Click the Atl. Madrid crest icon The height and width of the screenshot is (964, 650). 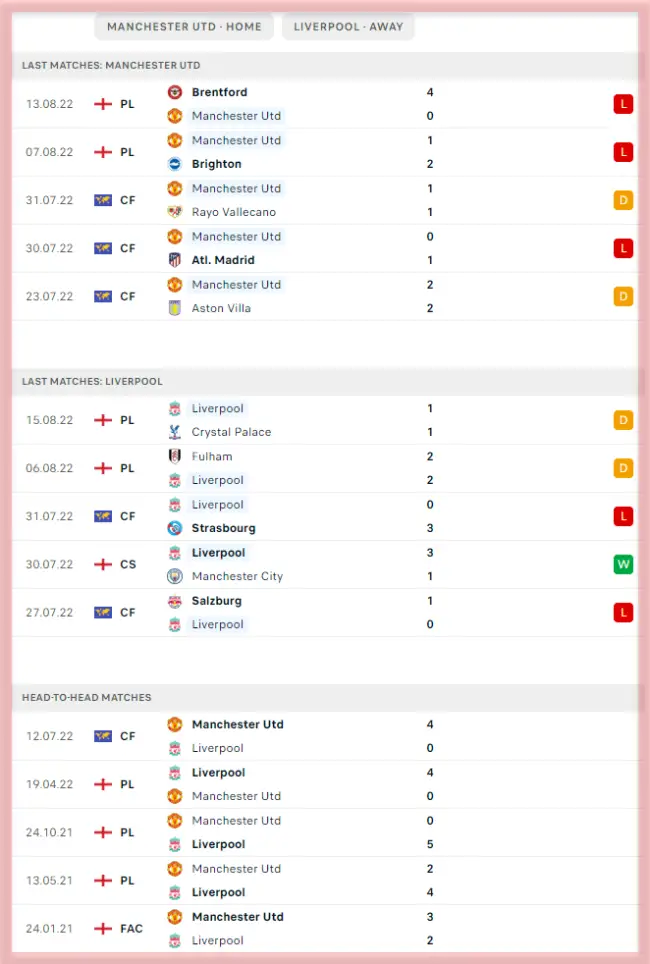pyautogui.click(x=175, y=260)
